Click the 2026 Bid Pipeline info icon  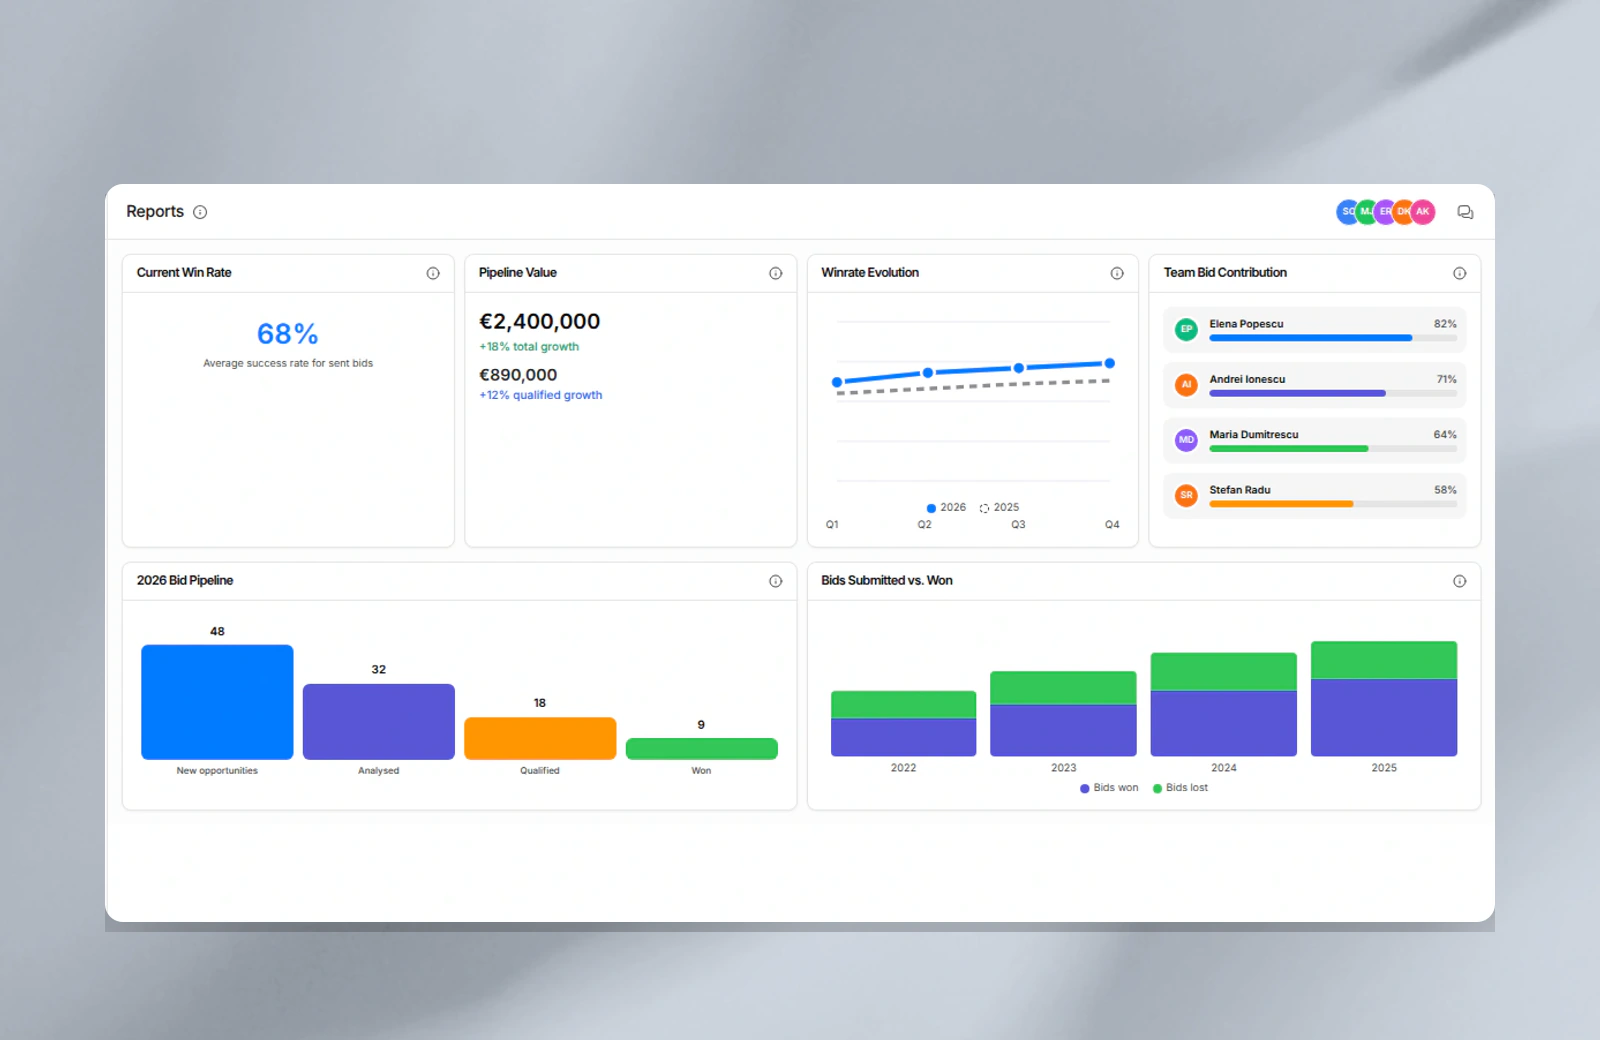tap(775, 581)
